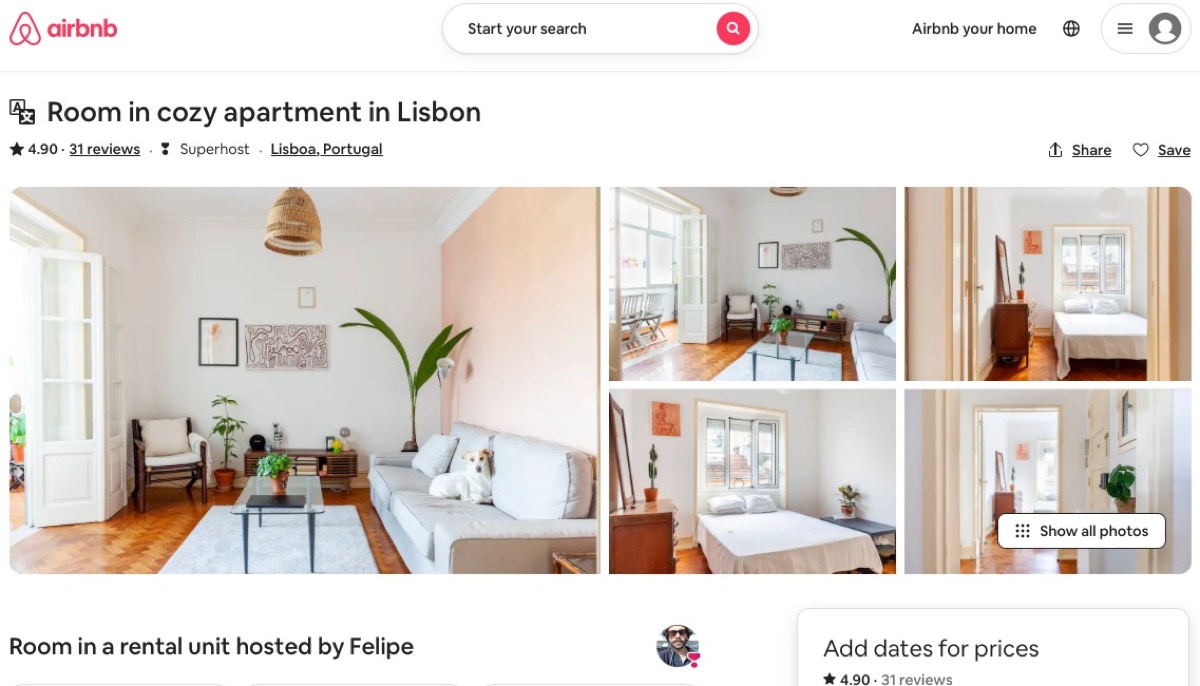Click the translation icon beside the title
The height and width of the screenshot is (686, 1200).
point(22,111)
